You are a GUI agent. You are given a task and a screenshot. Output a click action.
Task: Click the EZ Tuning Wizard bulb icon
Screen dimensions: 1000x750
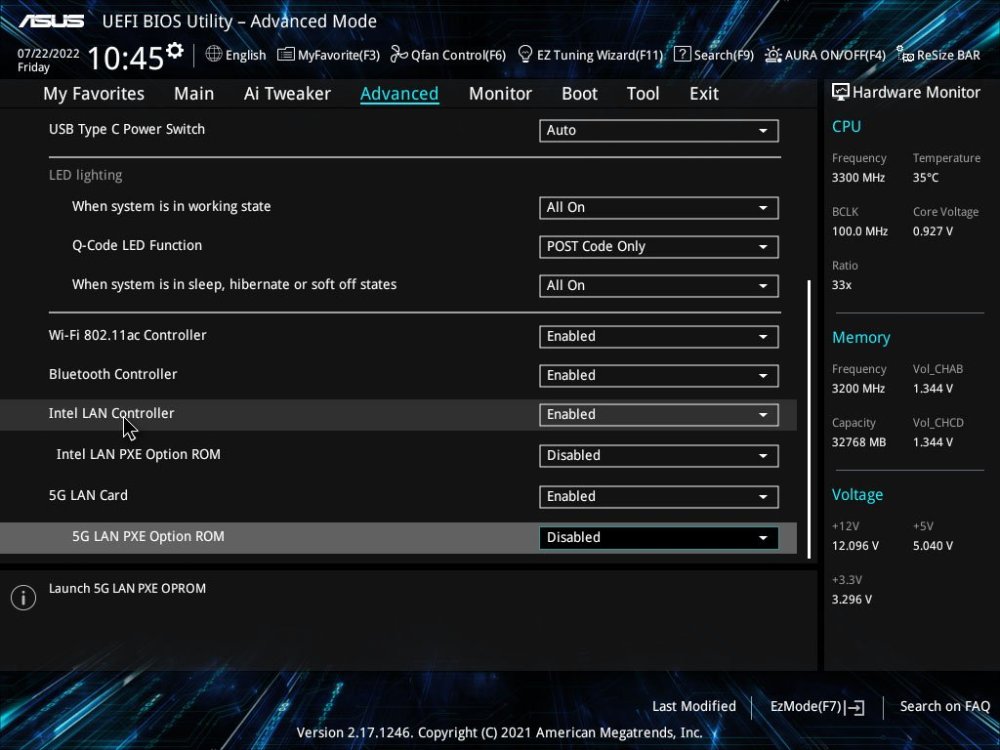click(x=525, y=54)
